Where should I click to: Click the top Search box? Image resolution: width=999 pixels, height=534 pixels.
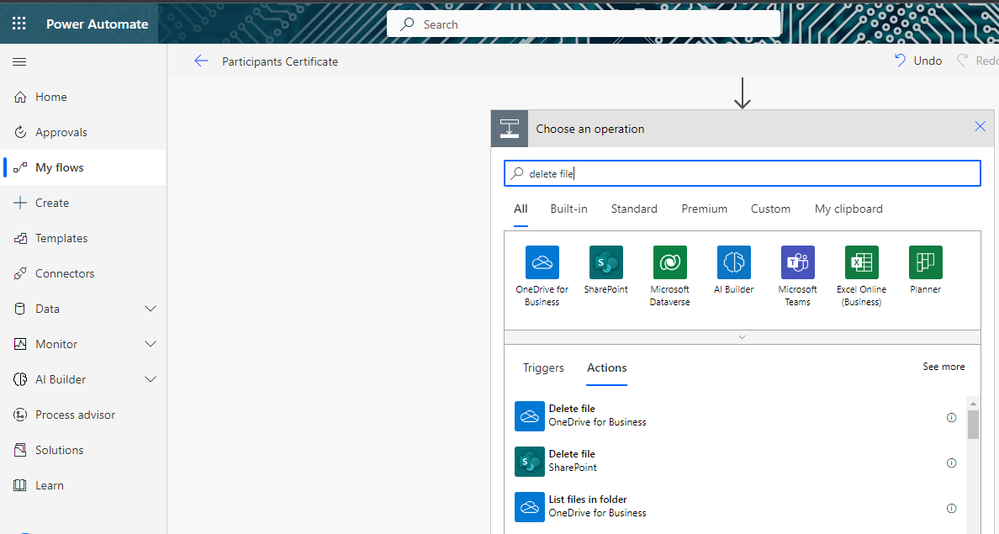584,24
